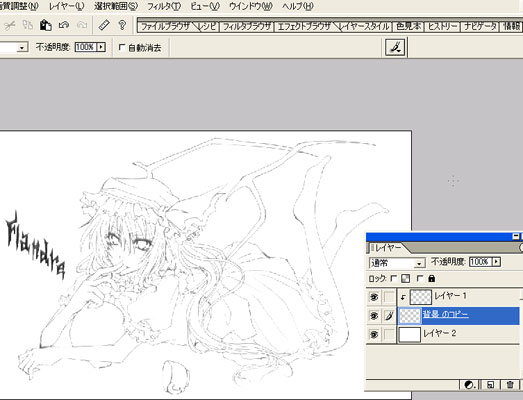Hide the レイヤー 1 layer via eye icon
The height and width of the screenshot is (400, 523).
pos(374,297)
